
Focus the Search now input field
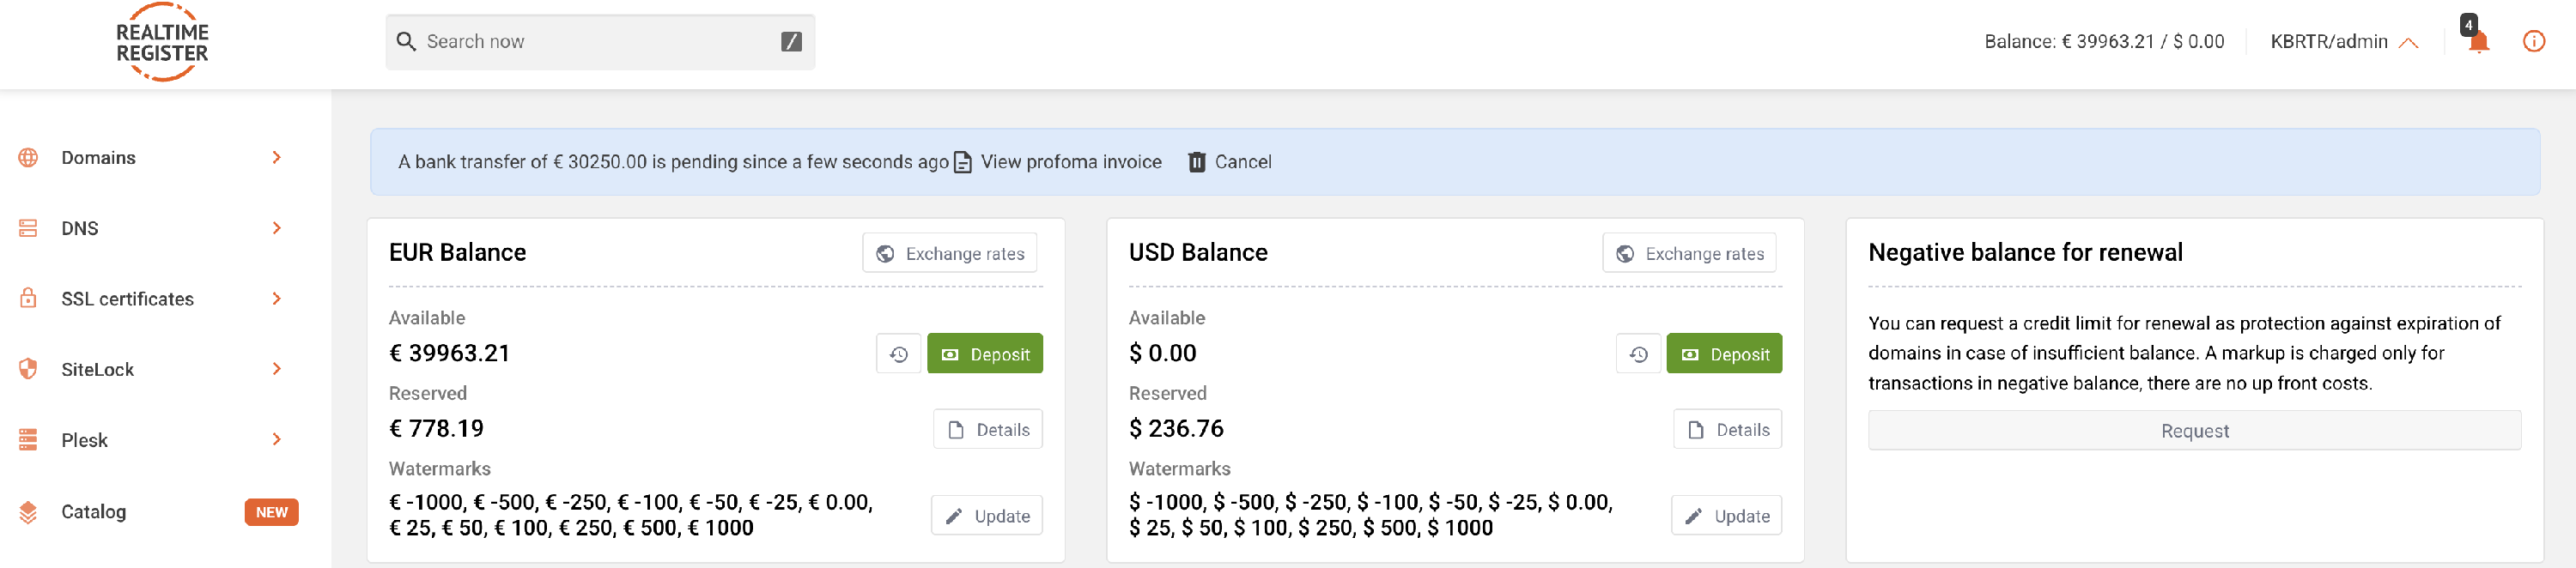(600, 41)
